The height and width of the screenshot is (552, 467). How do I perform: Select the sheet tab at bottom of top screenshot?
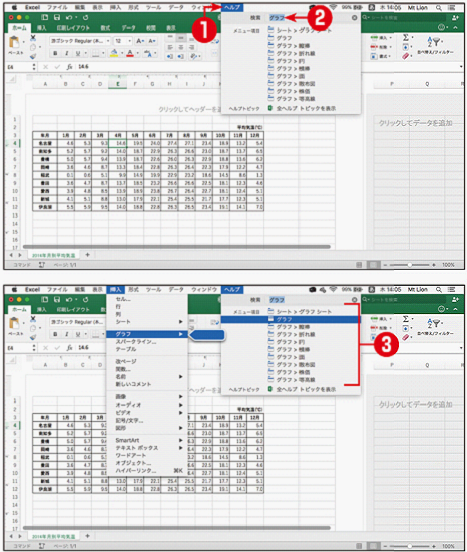click(x=54, y=255)
